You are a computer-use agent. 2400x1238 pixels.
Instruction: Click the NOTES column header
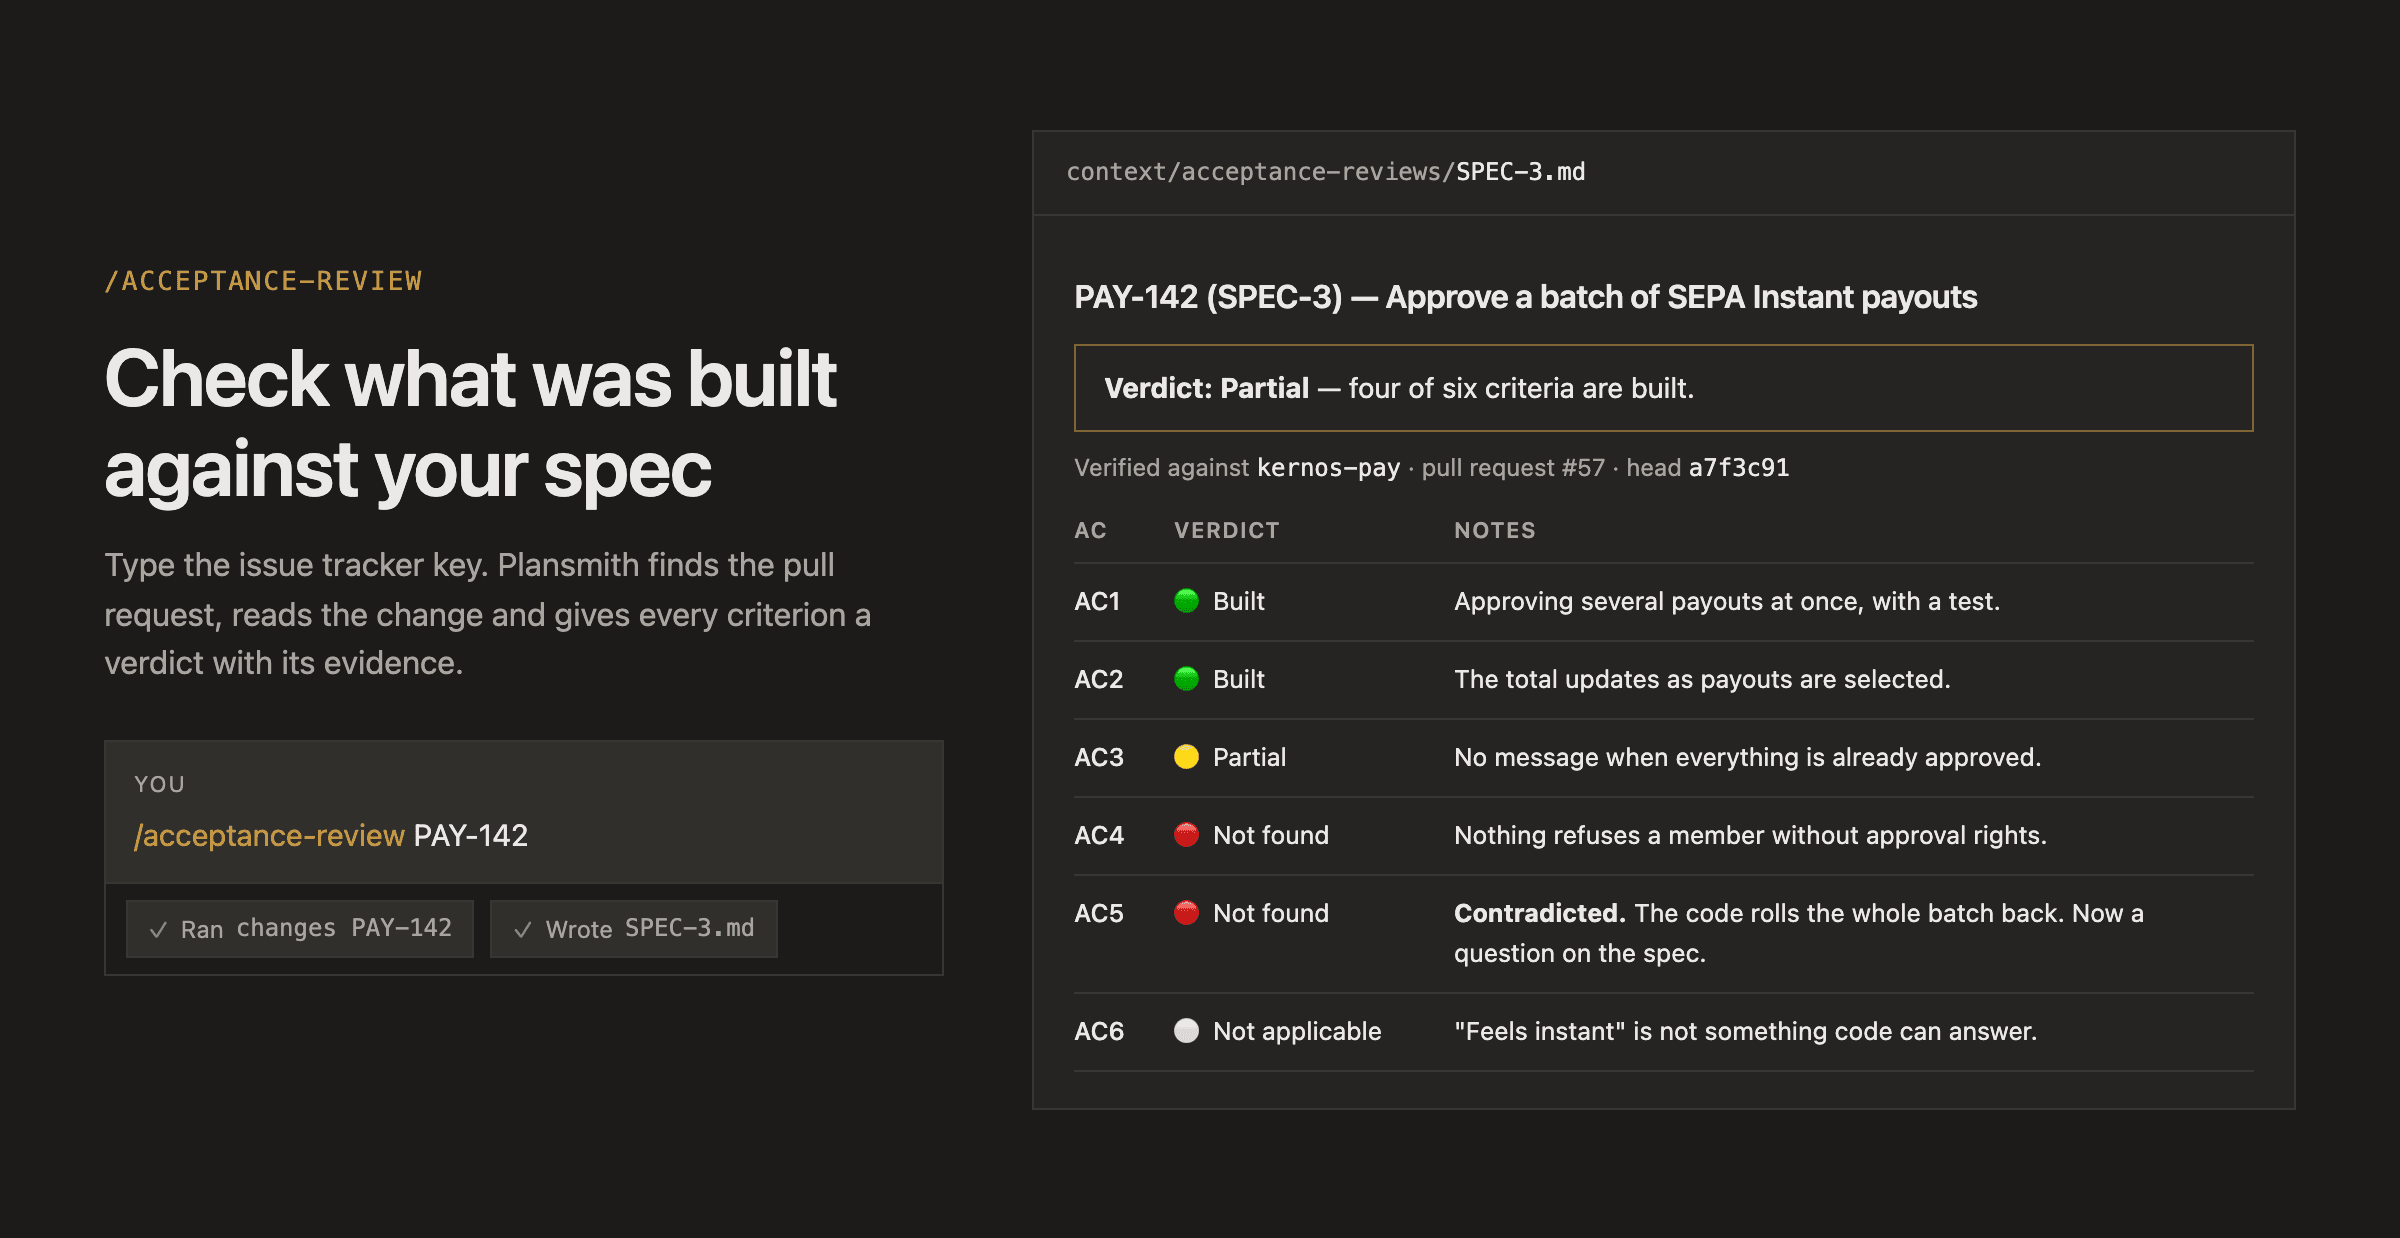tap(1495, 531)
